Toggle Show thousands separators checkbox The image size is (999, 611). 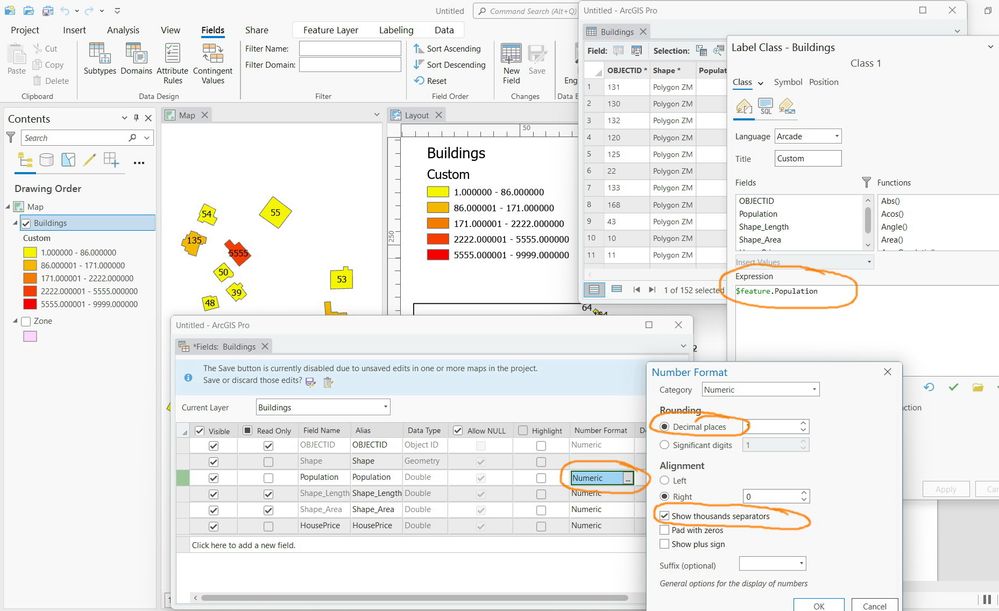pyautogui.click(x=665, y=516)
